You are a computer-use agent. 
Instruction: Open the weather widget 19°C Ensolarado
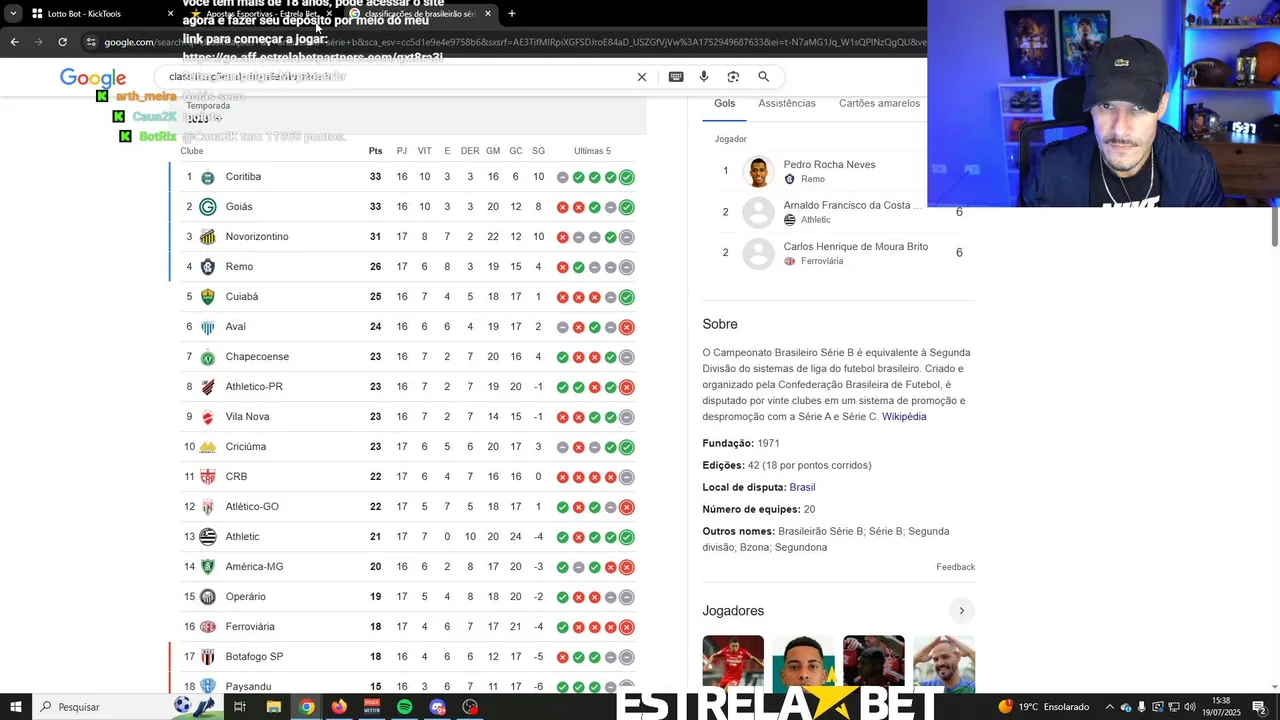pyautogui.click(x=1043, y=707)
